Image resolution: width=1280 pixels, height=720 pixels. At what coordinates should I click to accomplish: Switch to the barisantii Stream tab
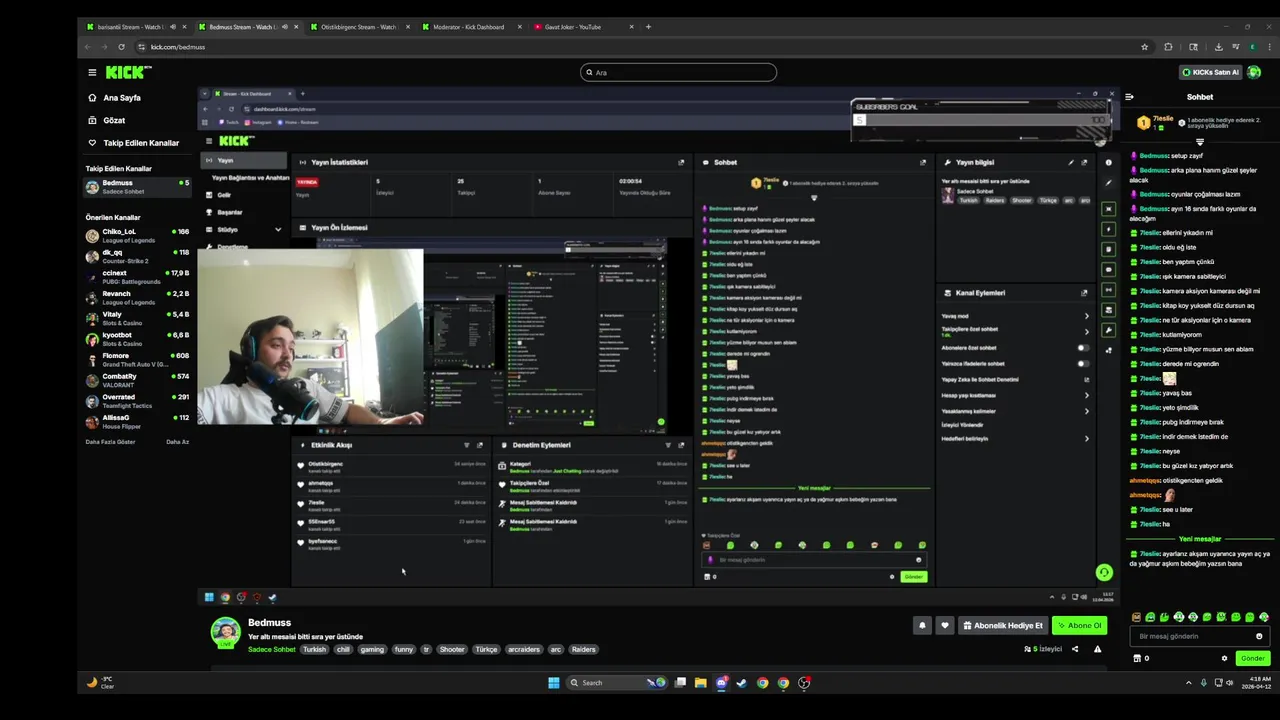click(134, 27)
